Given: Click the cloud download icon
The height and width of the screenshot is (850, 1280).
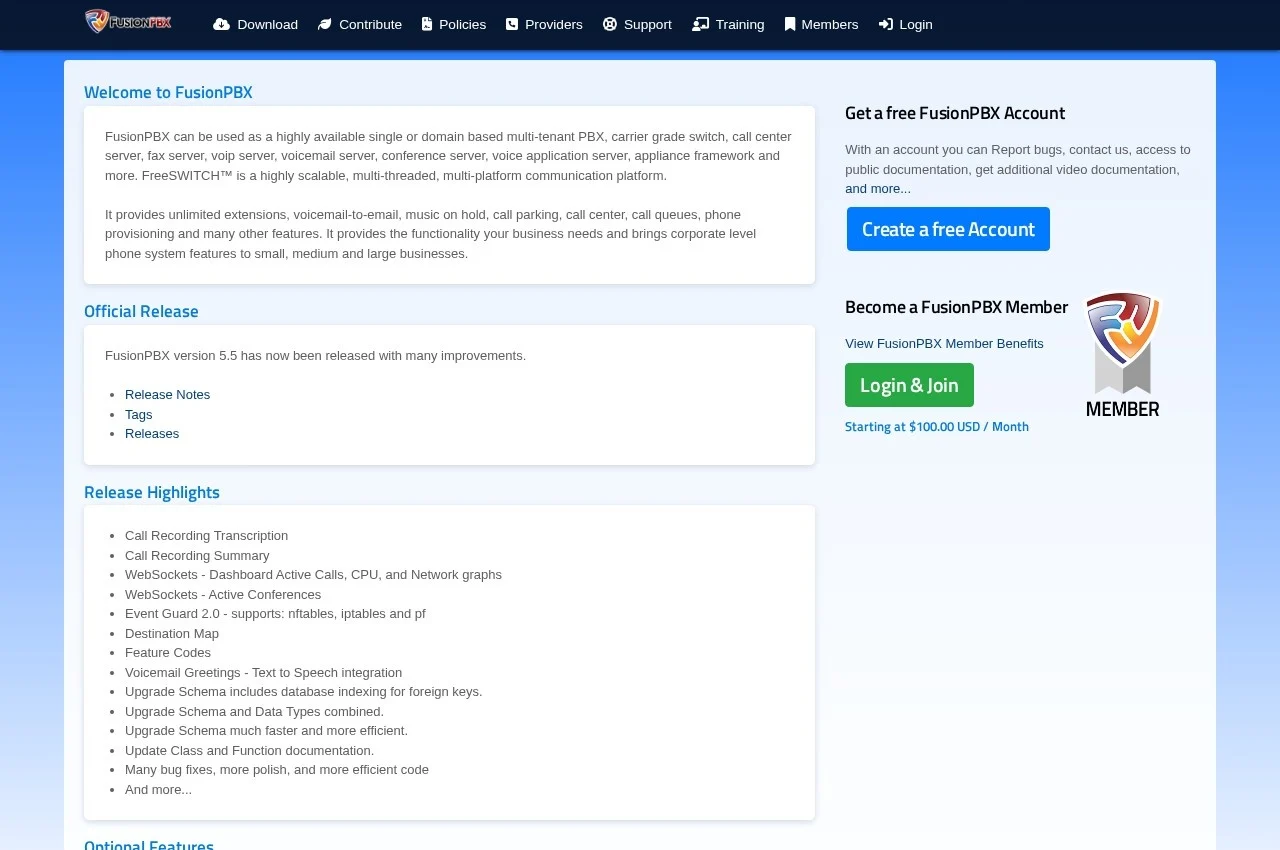Looking at the screenshot, I should pos(222,24).
